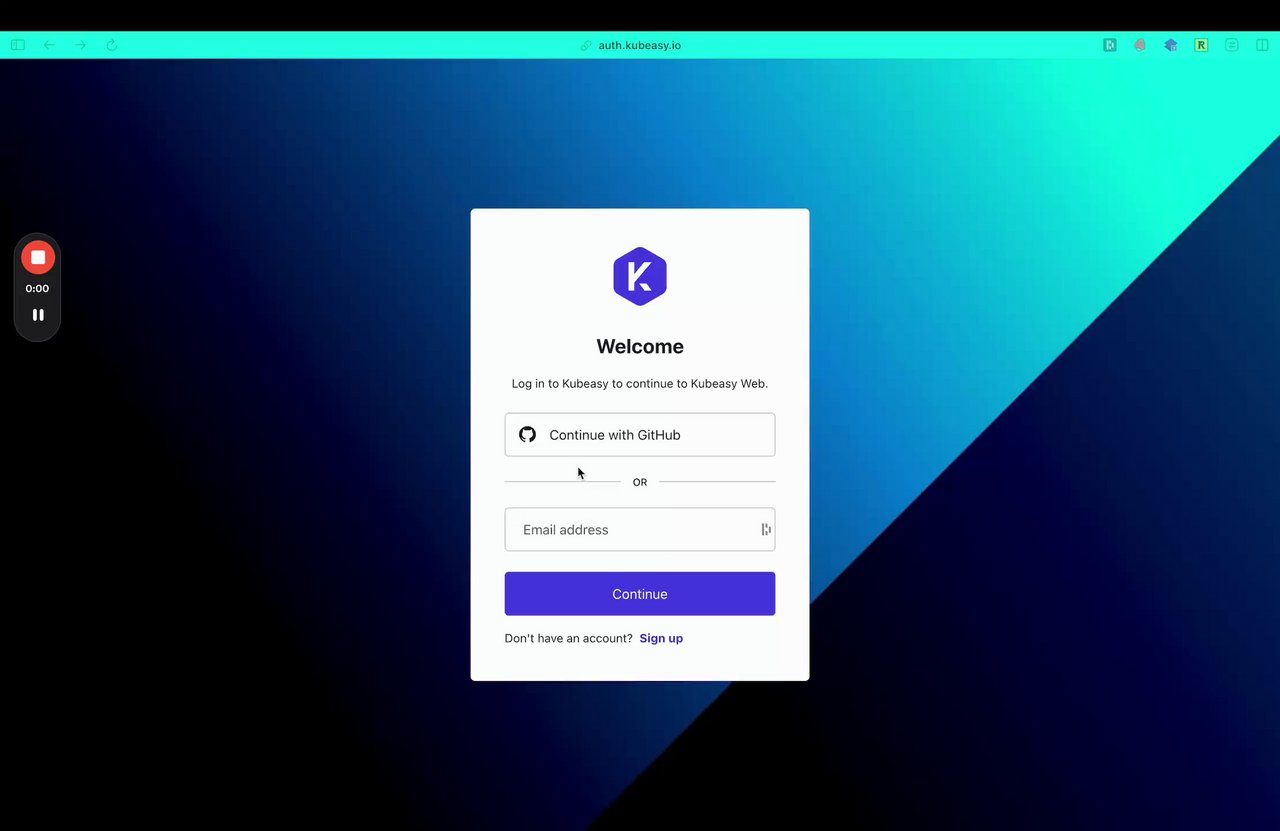Open the teal K browser extension
Image resolution: width=1280 pixels, height=831 pixels.
(x=1110, y=45)
